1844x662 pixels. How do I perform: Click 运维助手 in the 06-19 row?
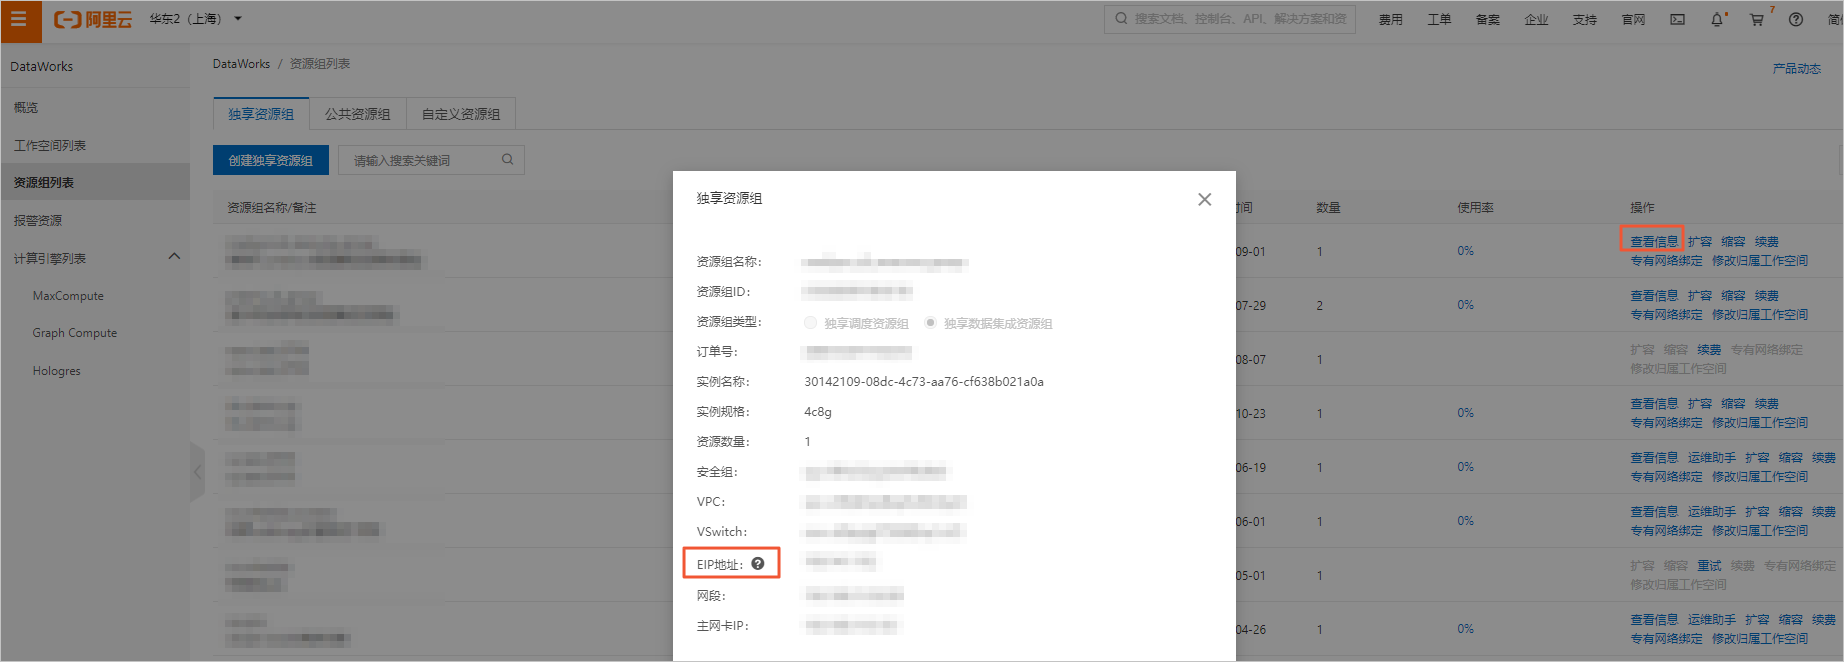(x=1712, y=458)
